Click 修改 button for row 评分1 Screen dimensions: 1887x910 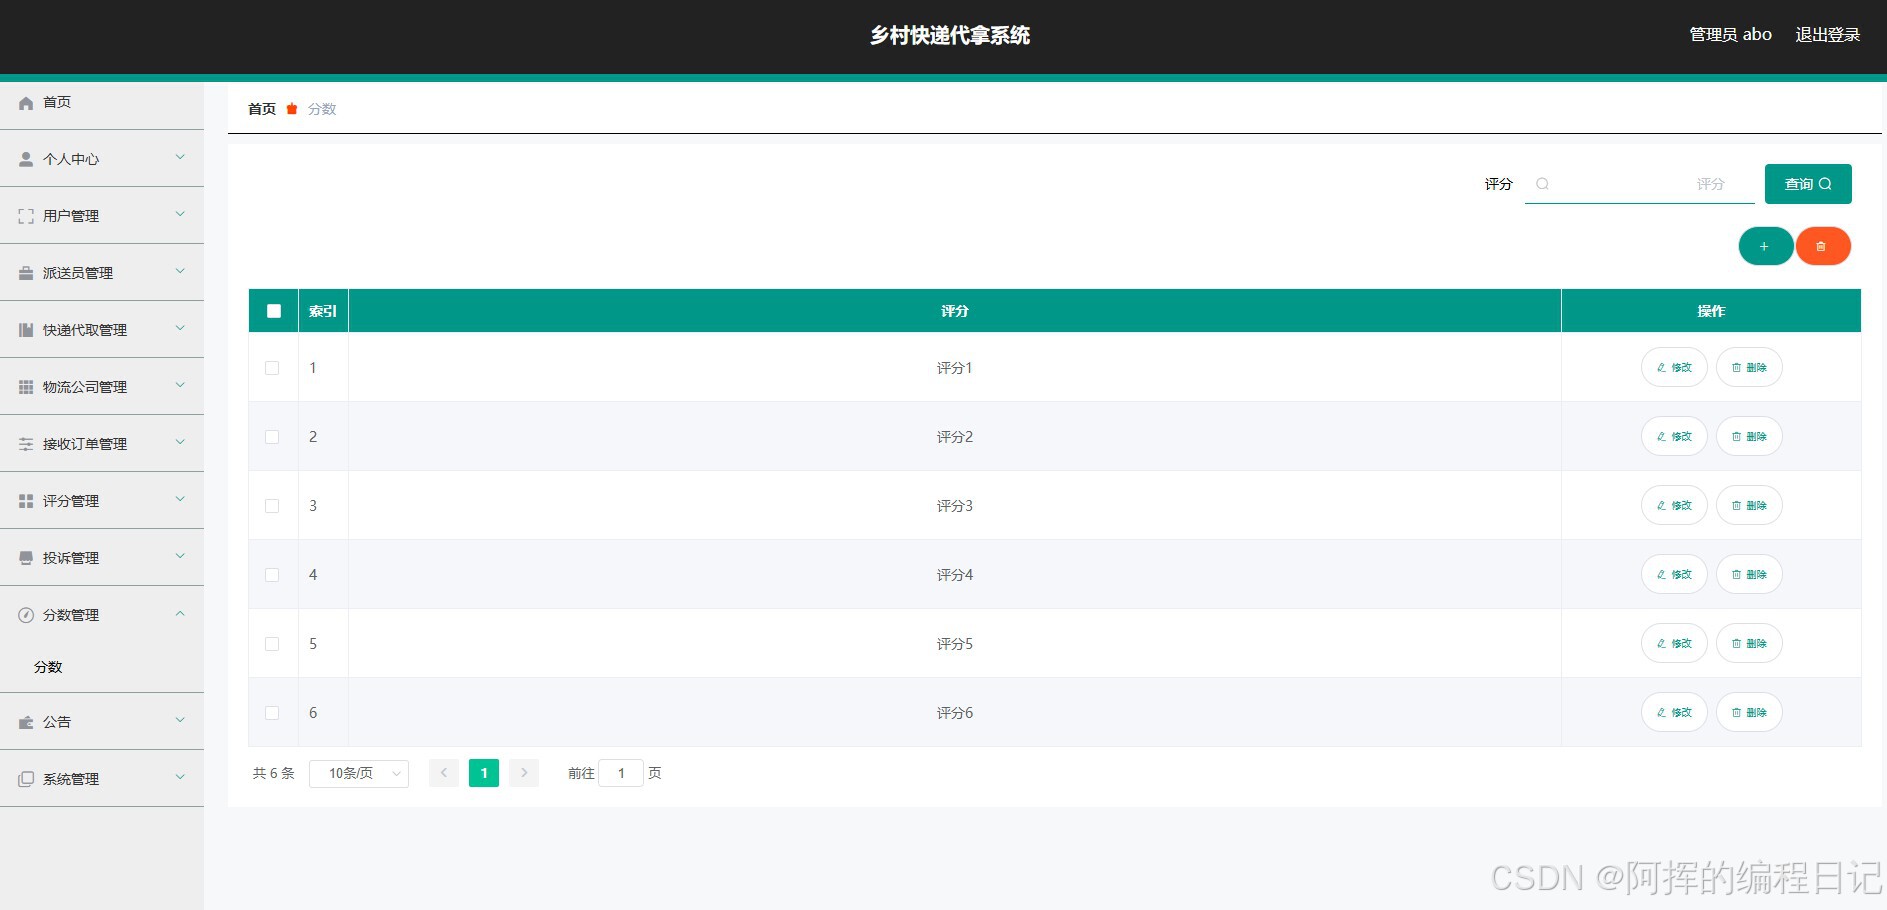pyautogui.click(x=1674, y=368)
